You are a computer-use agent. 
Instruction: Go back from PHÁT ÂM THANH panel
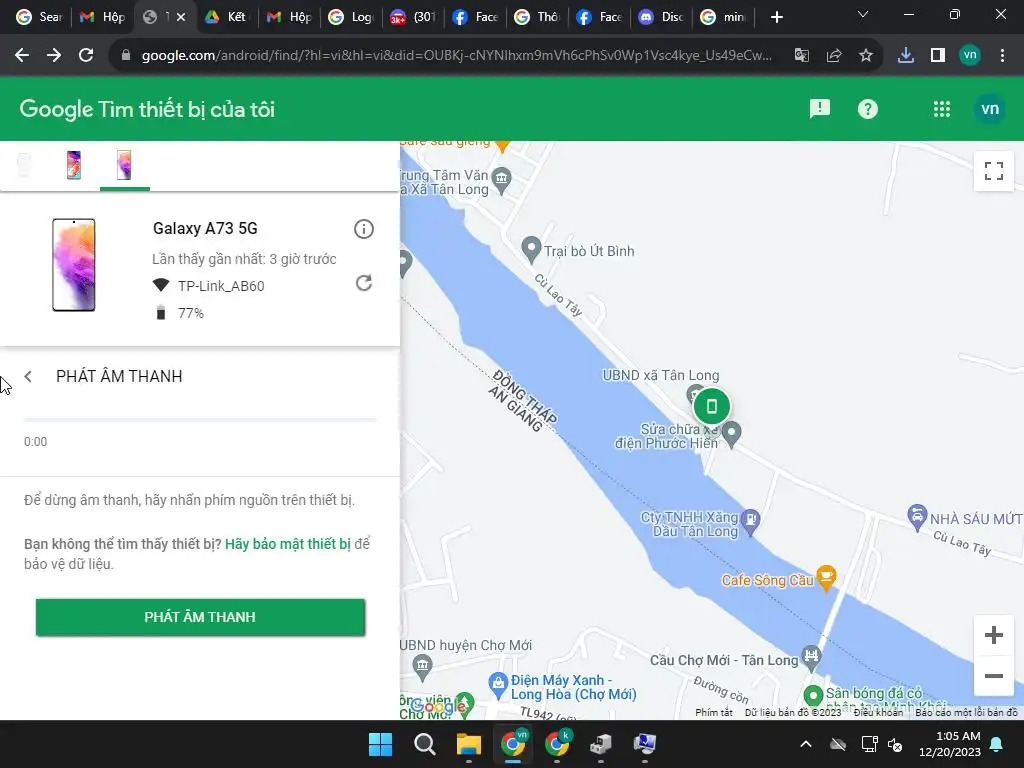28,376
